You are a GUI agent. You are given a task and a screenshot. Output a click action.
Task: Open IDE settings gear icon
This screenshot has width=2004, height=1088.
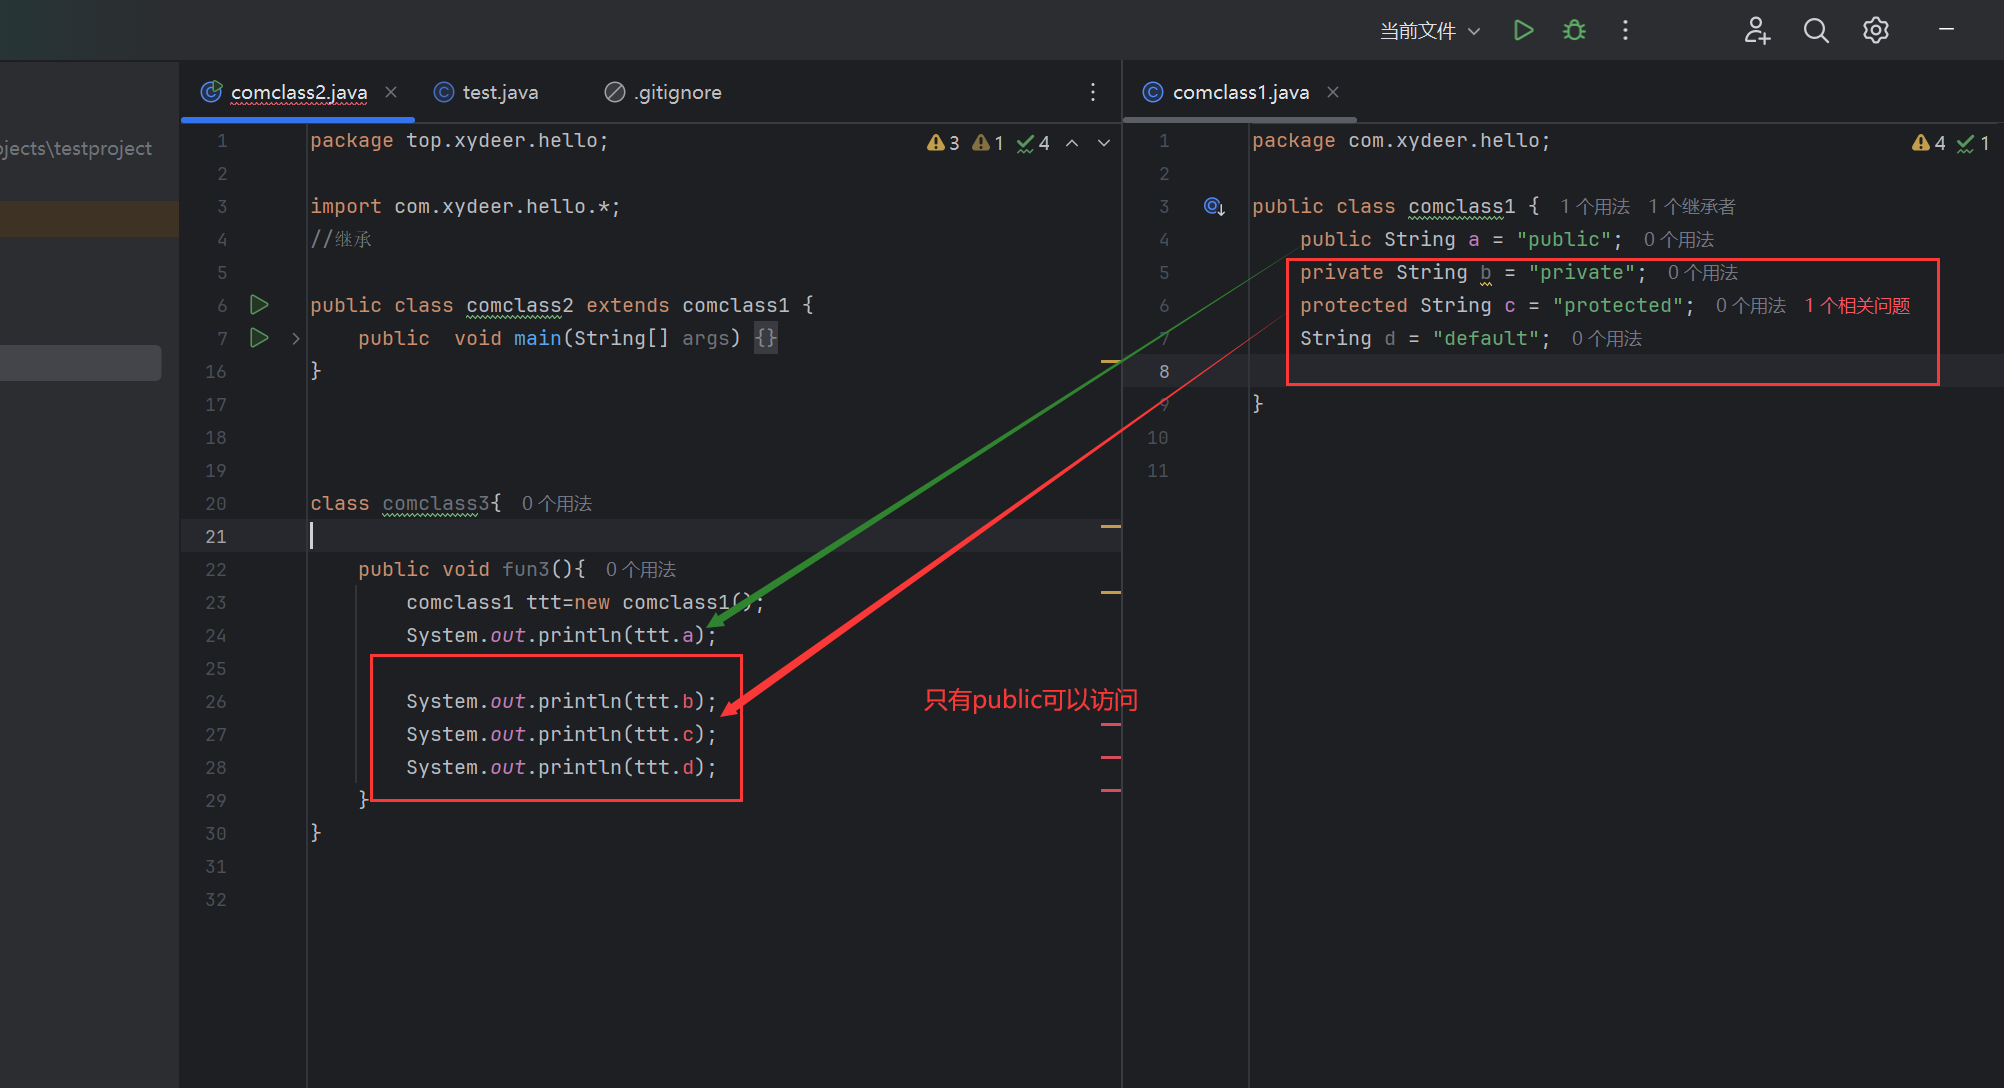pyautogui.click(x=1875, y=30)
